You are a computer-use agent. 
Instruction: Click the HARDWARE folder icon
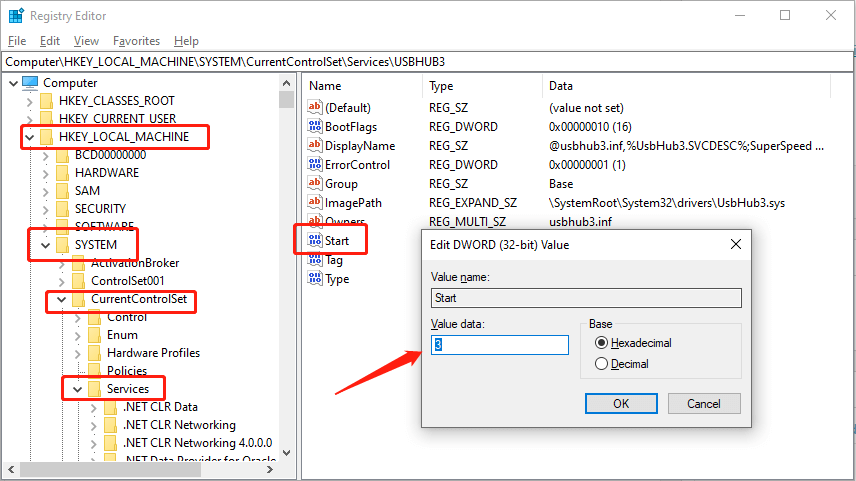pyautogui.click(x=62, y=173)
